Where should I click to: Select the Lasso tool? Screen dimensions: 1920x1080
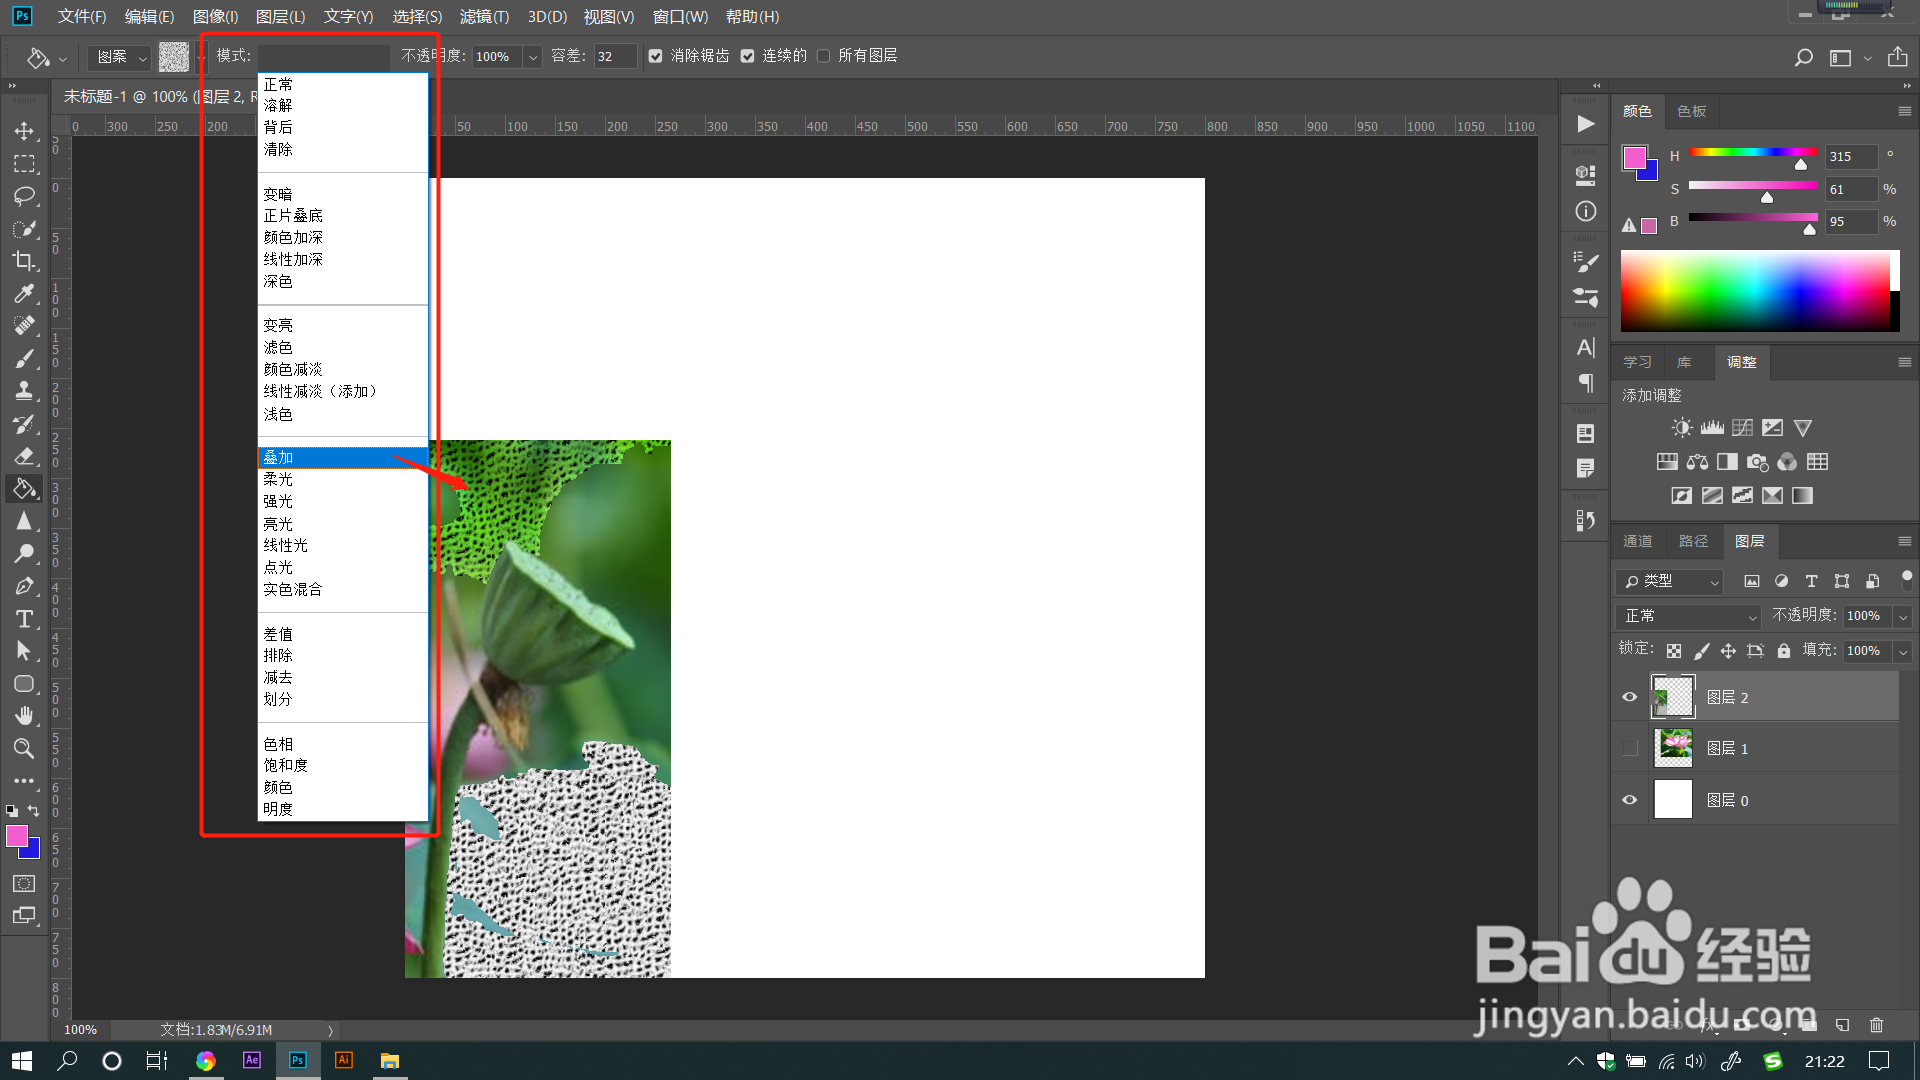24,196
